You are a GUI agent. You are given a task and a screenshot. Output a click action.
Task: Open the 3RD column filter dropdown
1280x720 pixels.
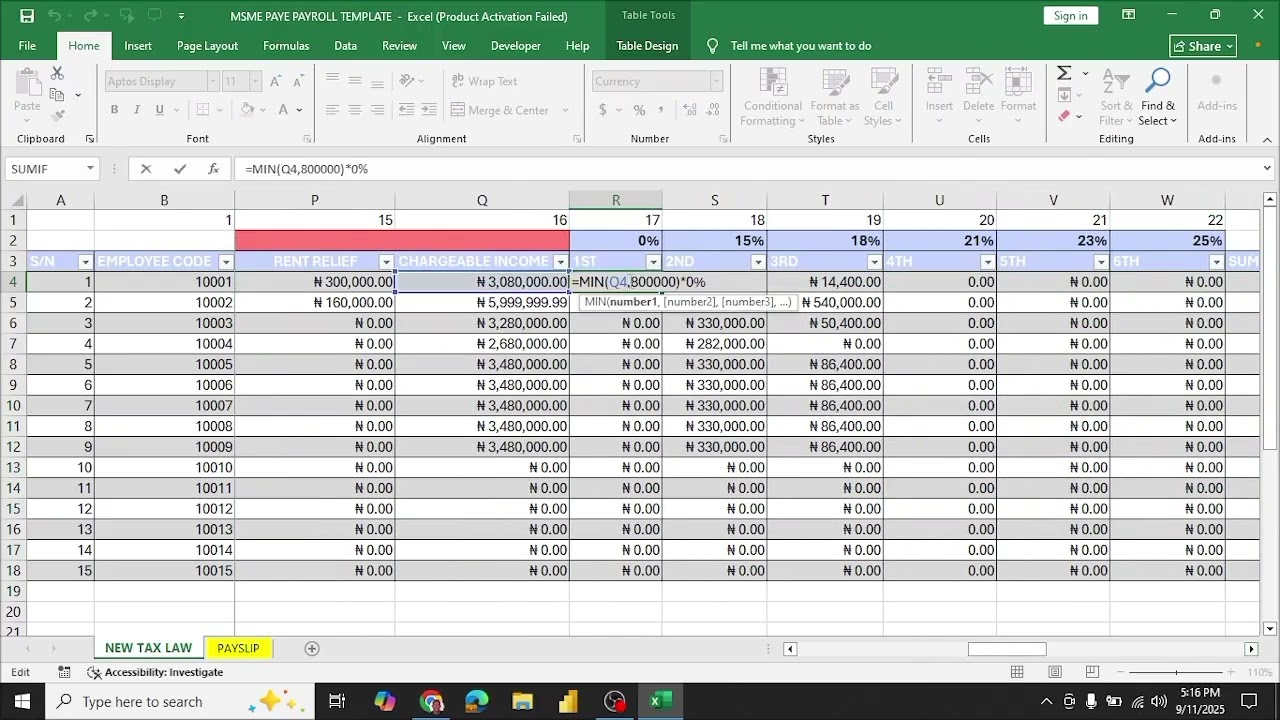[x=873, y=262]
